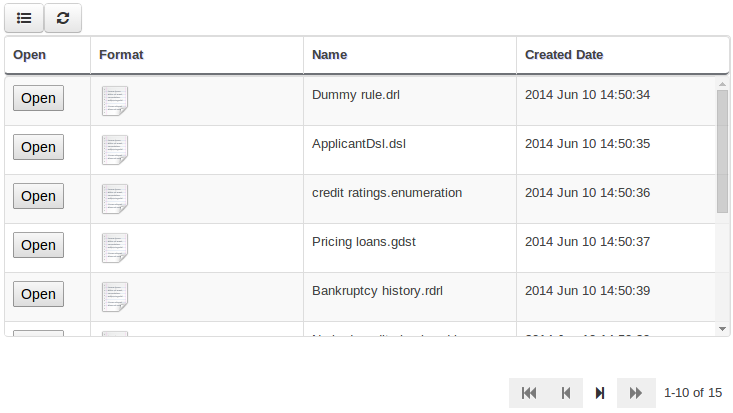Open the Dummy rule.drl file
Viewport: 733px width, 413px height.
[x=38, y=98]
